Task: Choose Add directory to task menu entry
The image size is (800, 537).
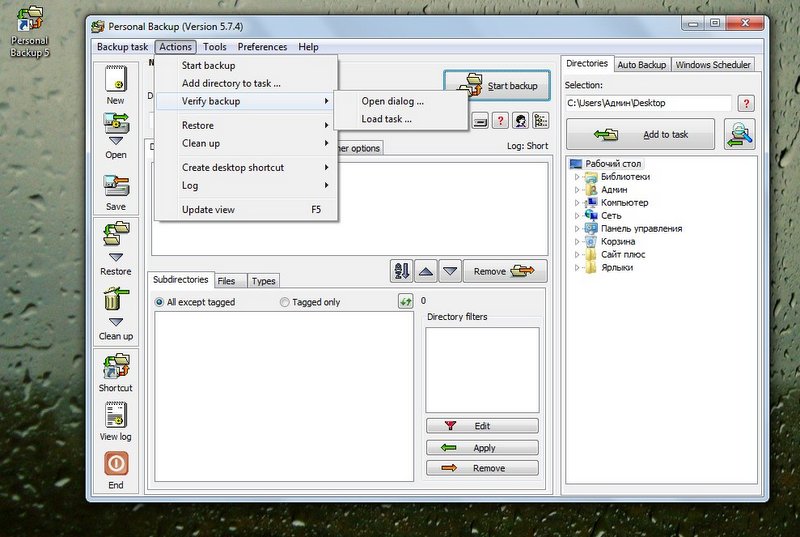Action: (246, 83)
